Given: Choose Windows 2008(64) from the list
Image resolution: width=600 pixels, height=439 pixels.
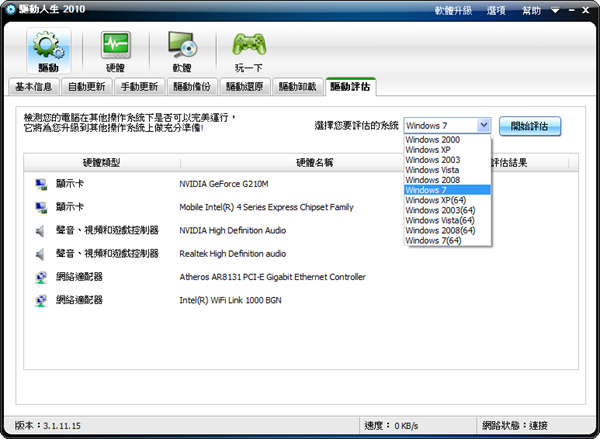Looking at the screenshot, I should point(448,230).
